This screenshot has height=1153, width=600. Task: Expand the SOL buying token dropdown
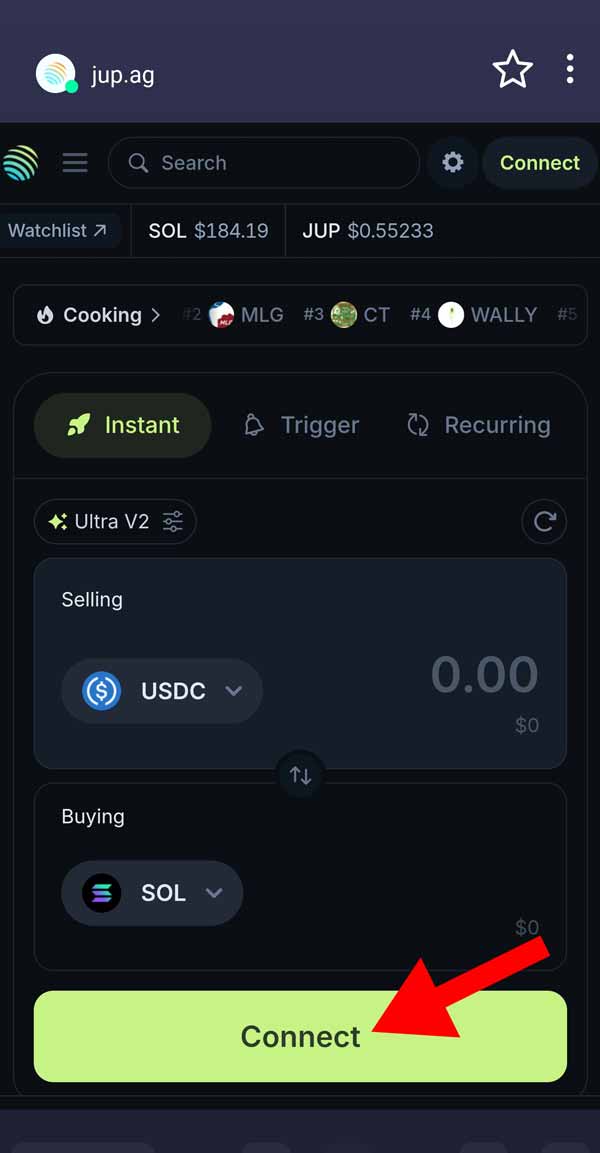(x=152, y=893)
